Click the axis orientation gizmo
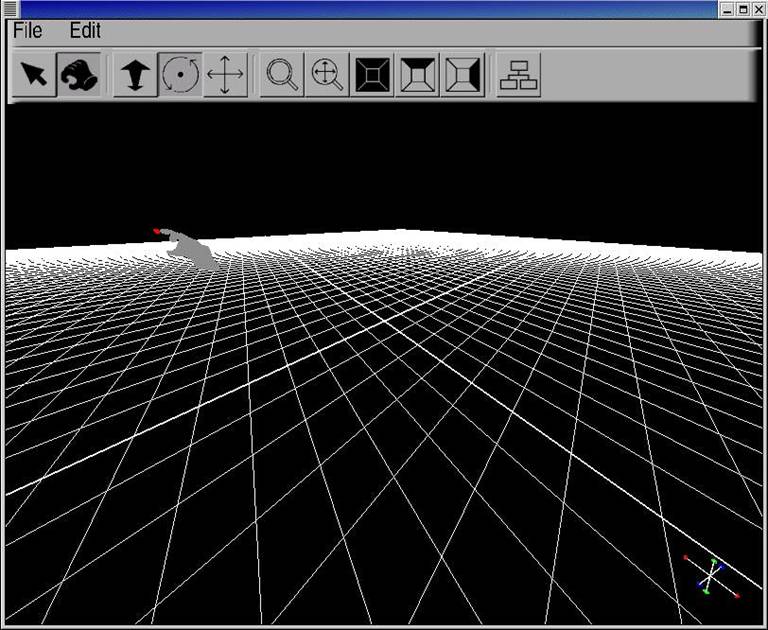 tap(712, 576)
